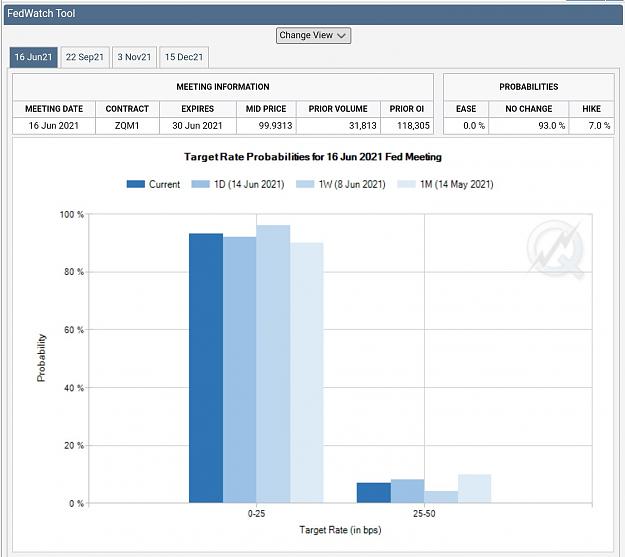Screen dimensions: 625x557
Task: Open the 15 Dec21 meeting tab
Action: point(184,57)
